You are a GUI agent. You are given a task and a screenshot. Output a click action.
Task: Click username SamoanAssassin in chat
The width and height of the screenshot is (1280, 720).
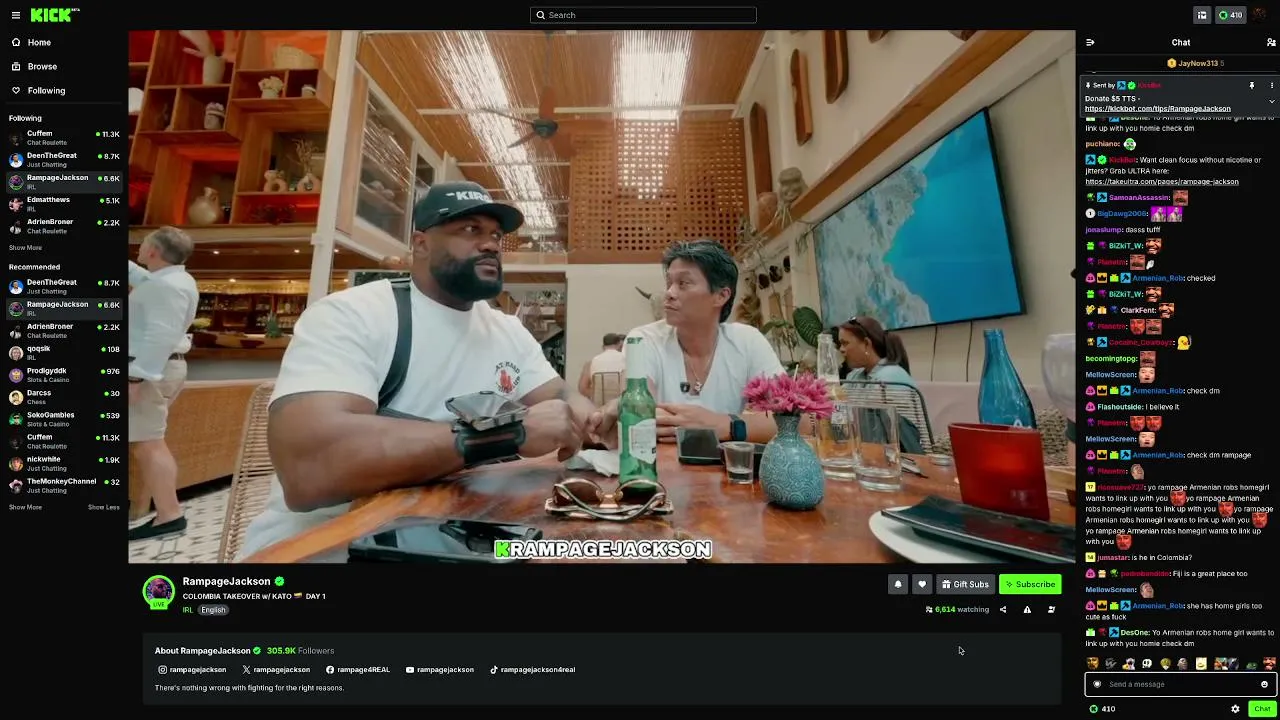pyautogui.click(x=1139, y=197)
